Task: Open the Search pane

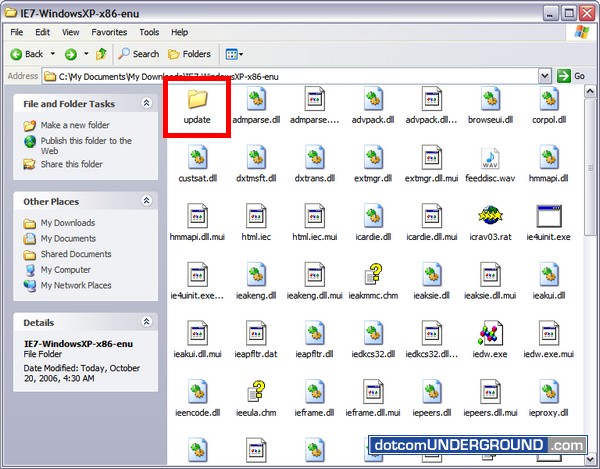Action: click(138, 54)
